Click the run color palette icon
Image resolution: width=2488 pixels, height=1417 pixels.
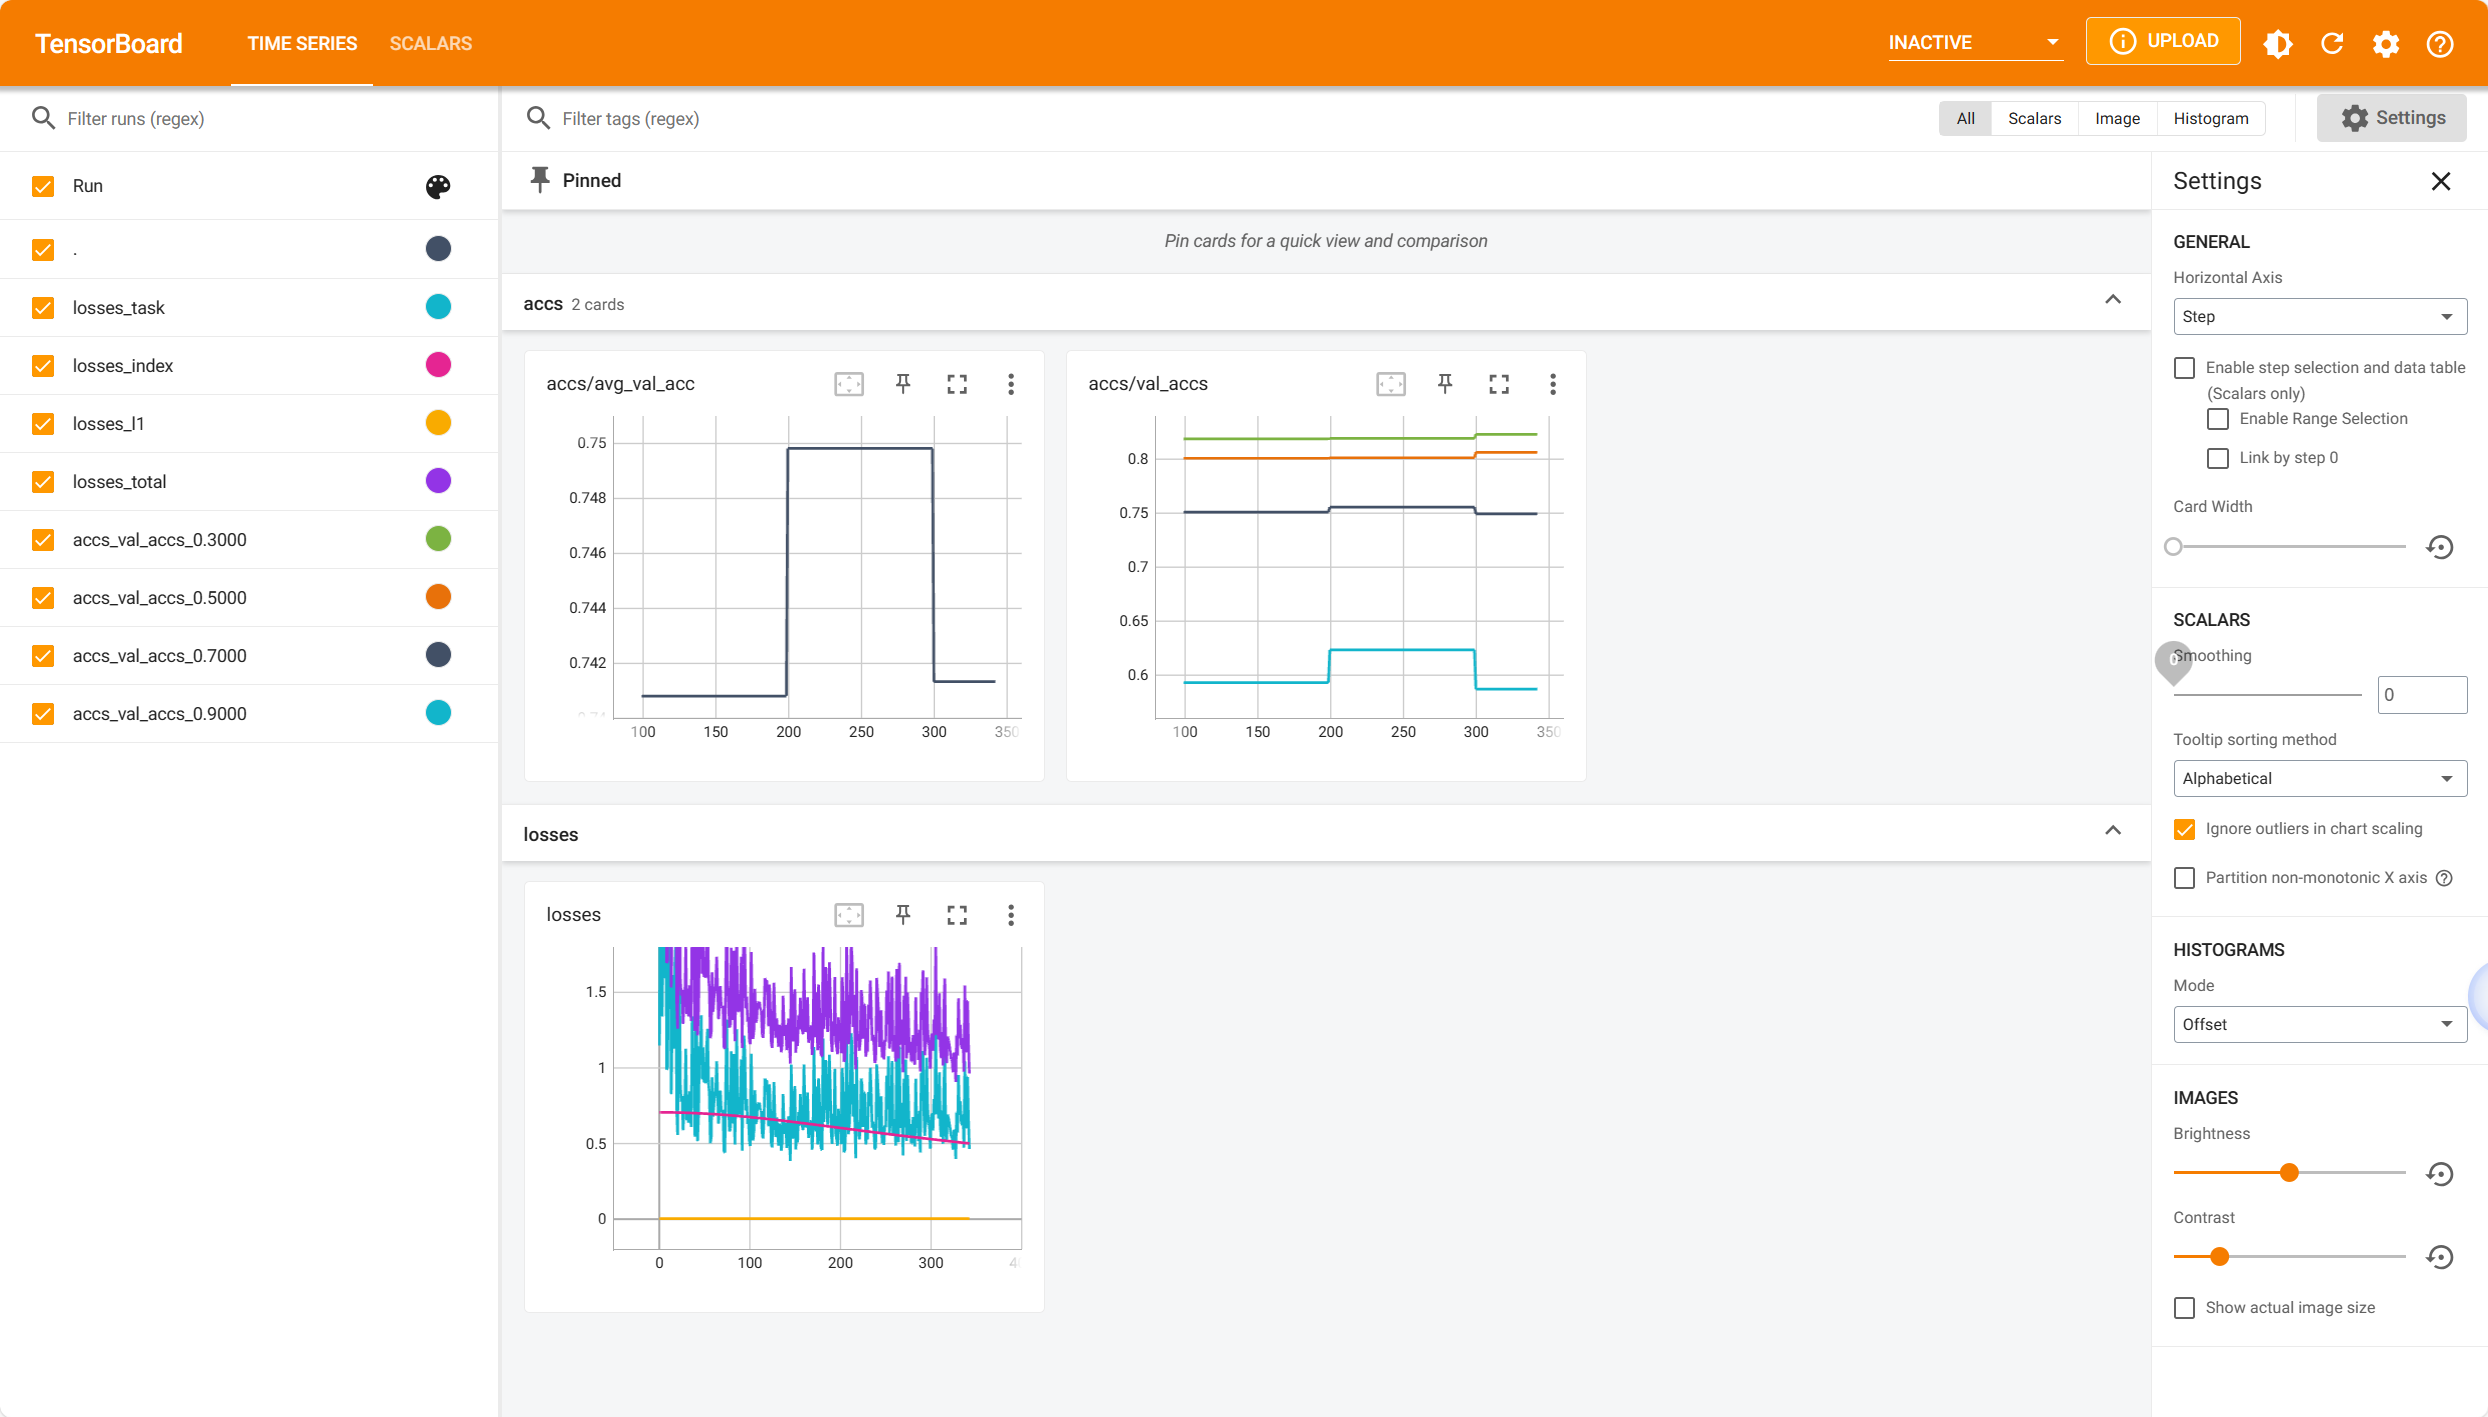pyautogui.click(x=438, y=186)
